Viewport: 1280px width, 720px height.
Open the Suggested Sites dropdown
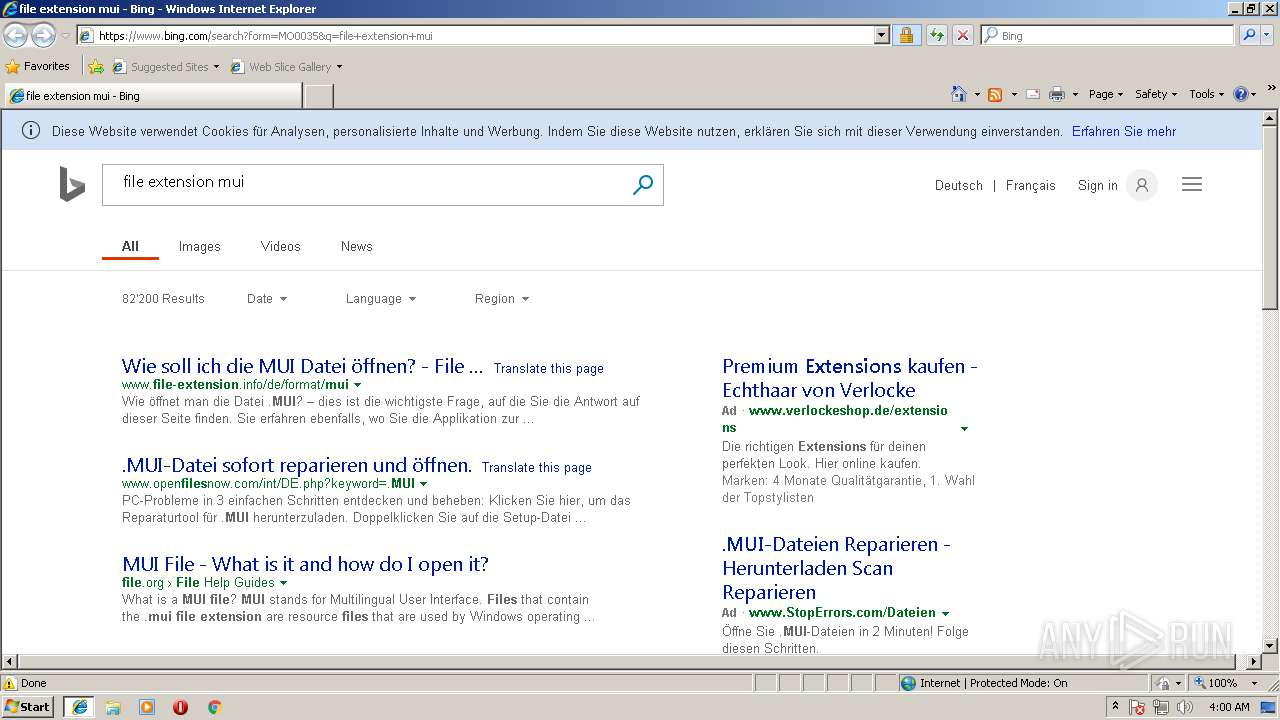point(216,67)
